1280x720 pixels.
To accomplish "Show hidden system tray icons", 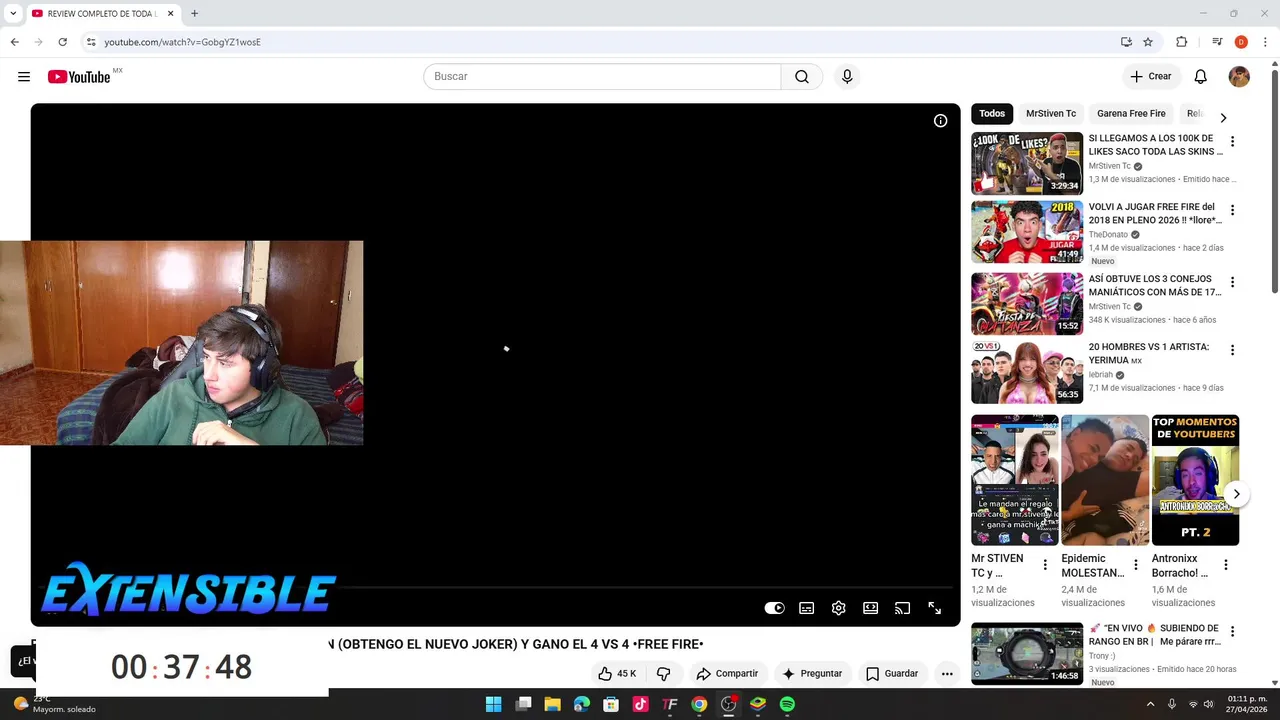I will coord(1150,704).
